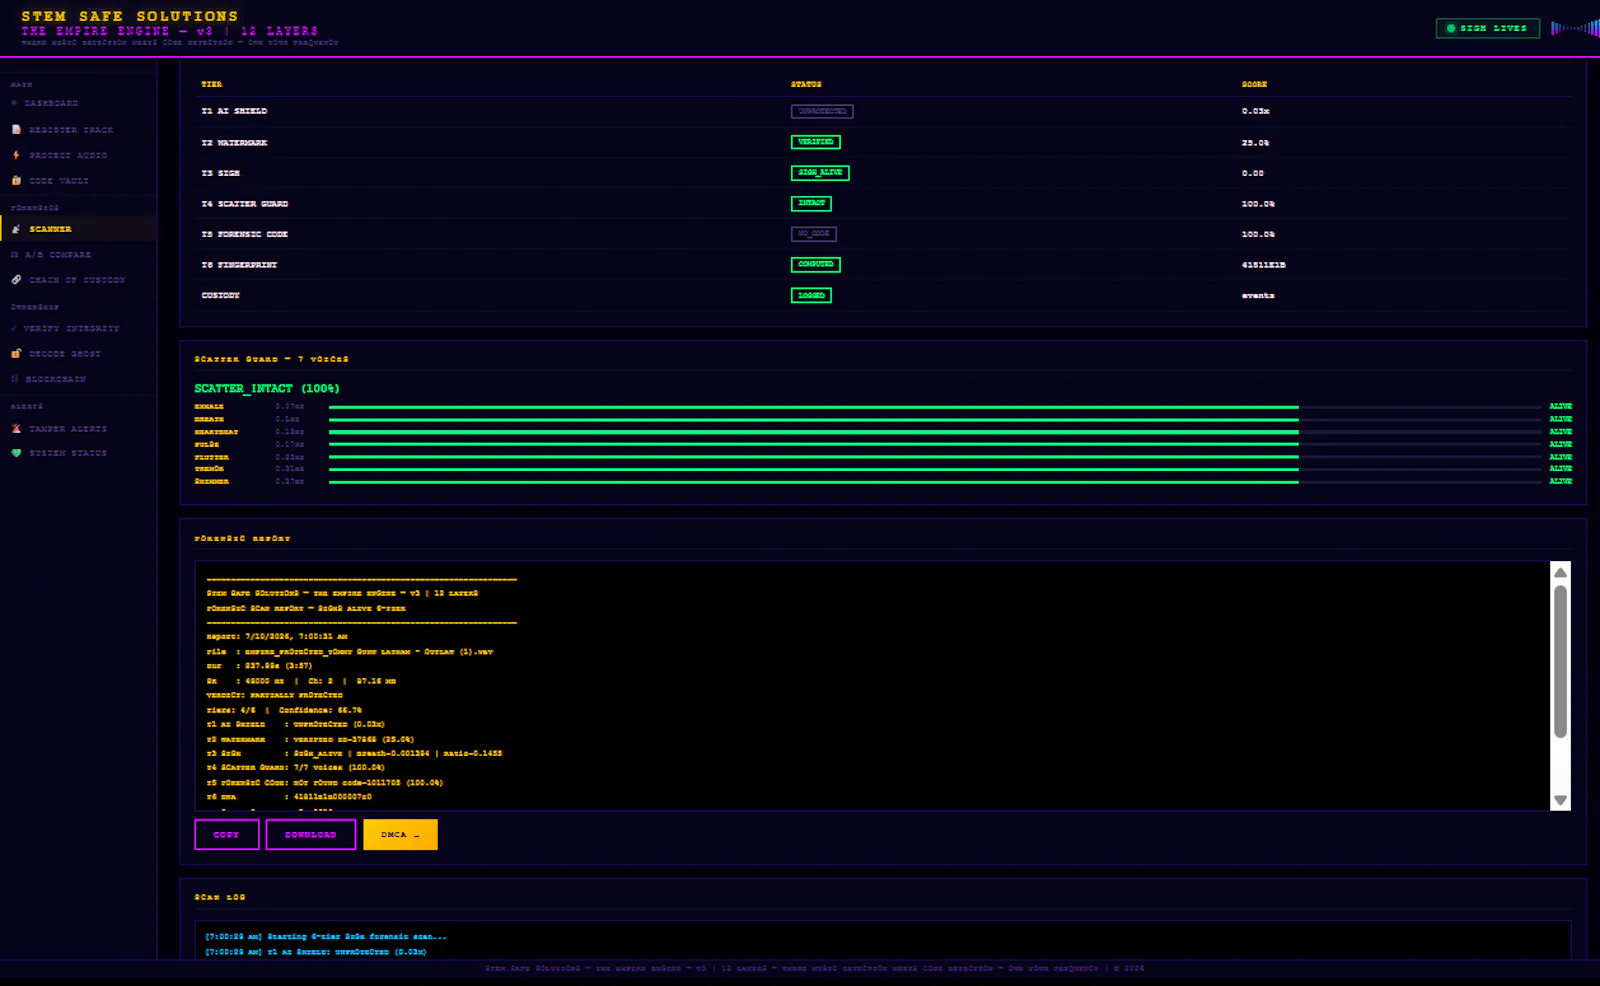Image resolution: width=1600 pixels, height=986 pixels.
Task: Click the Scan Log section heading
Action: point(220,897)
